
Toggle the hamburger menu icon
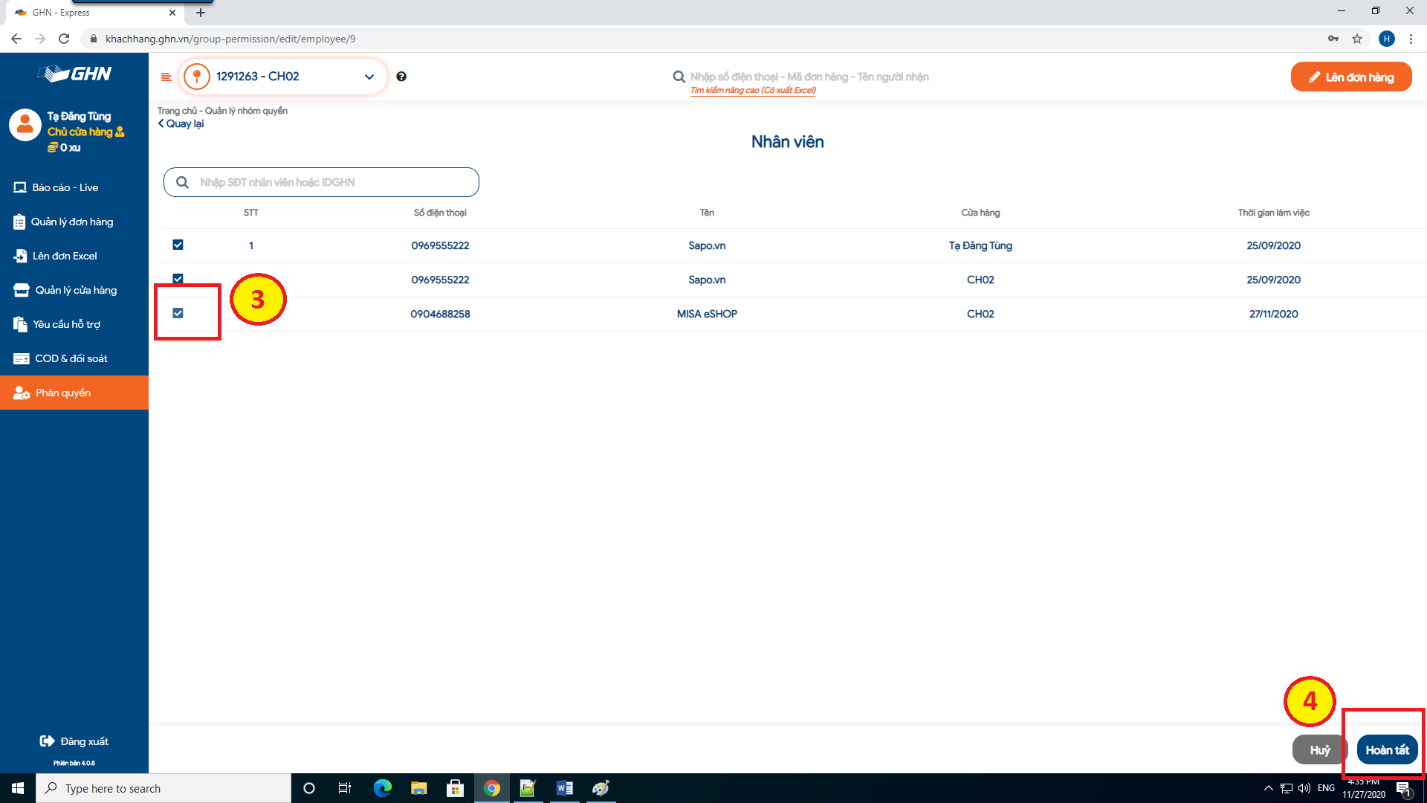click(x=166, y=77)
